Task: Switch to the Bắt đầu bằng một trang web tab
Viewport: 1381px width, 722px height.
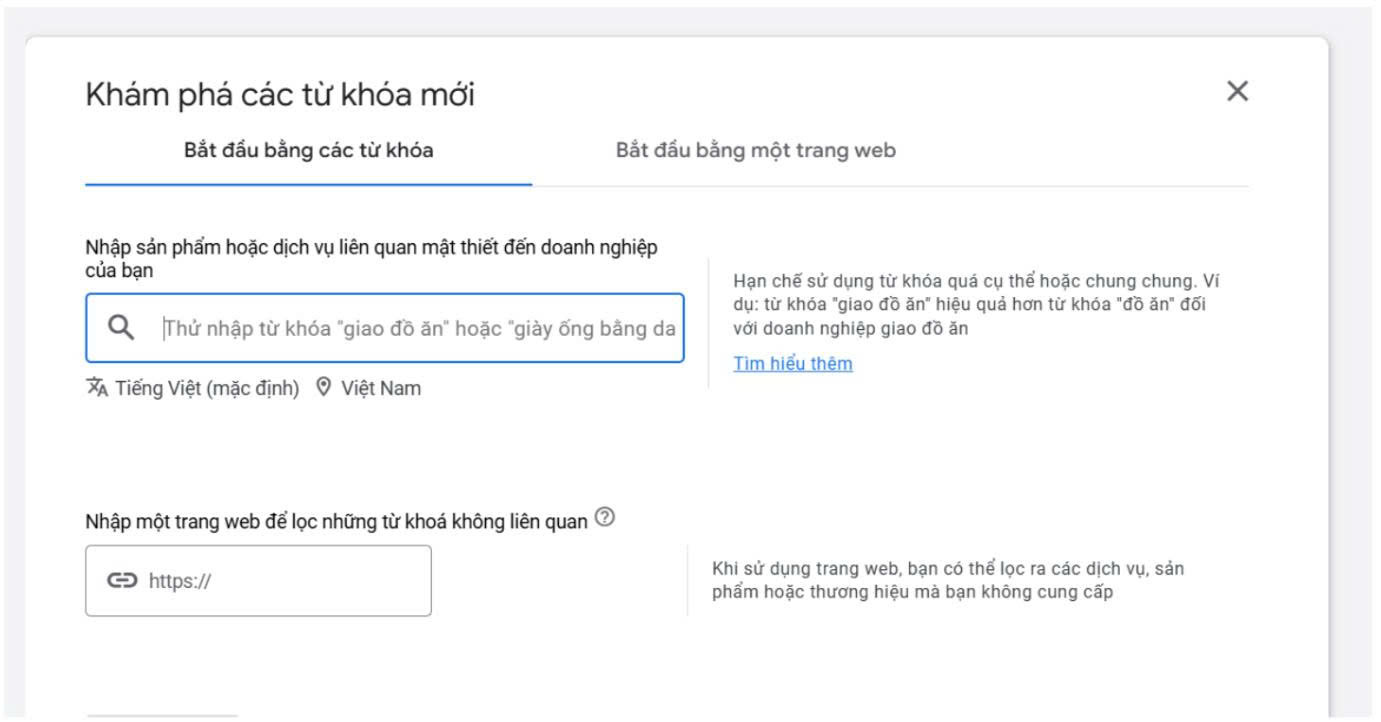Action: (755, 150)
